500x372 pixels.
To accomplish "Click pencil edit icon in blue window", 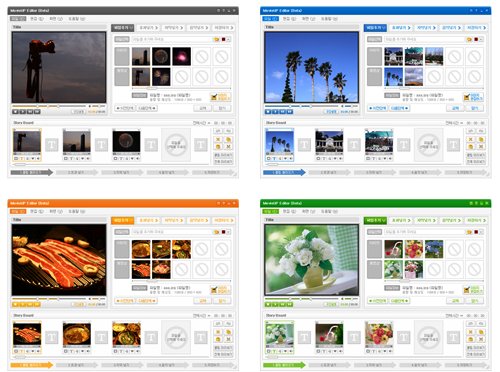I will pos(467,97).
